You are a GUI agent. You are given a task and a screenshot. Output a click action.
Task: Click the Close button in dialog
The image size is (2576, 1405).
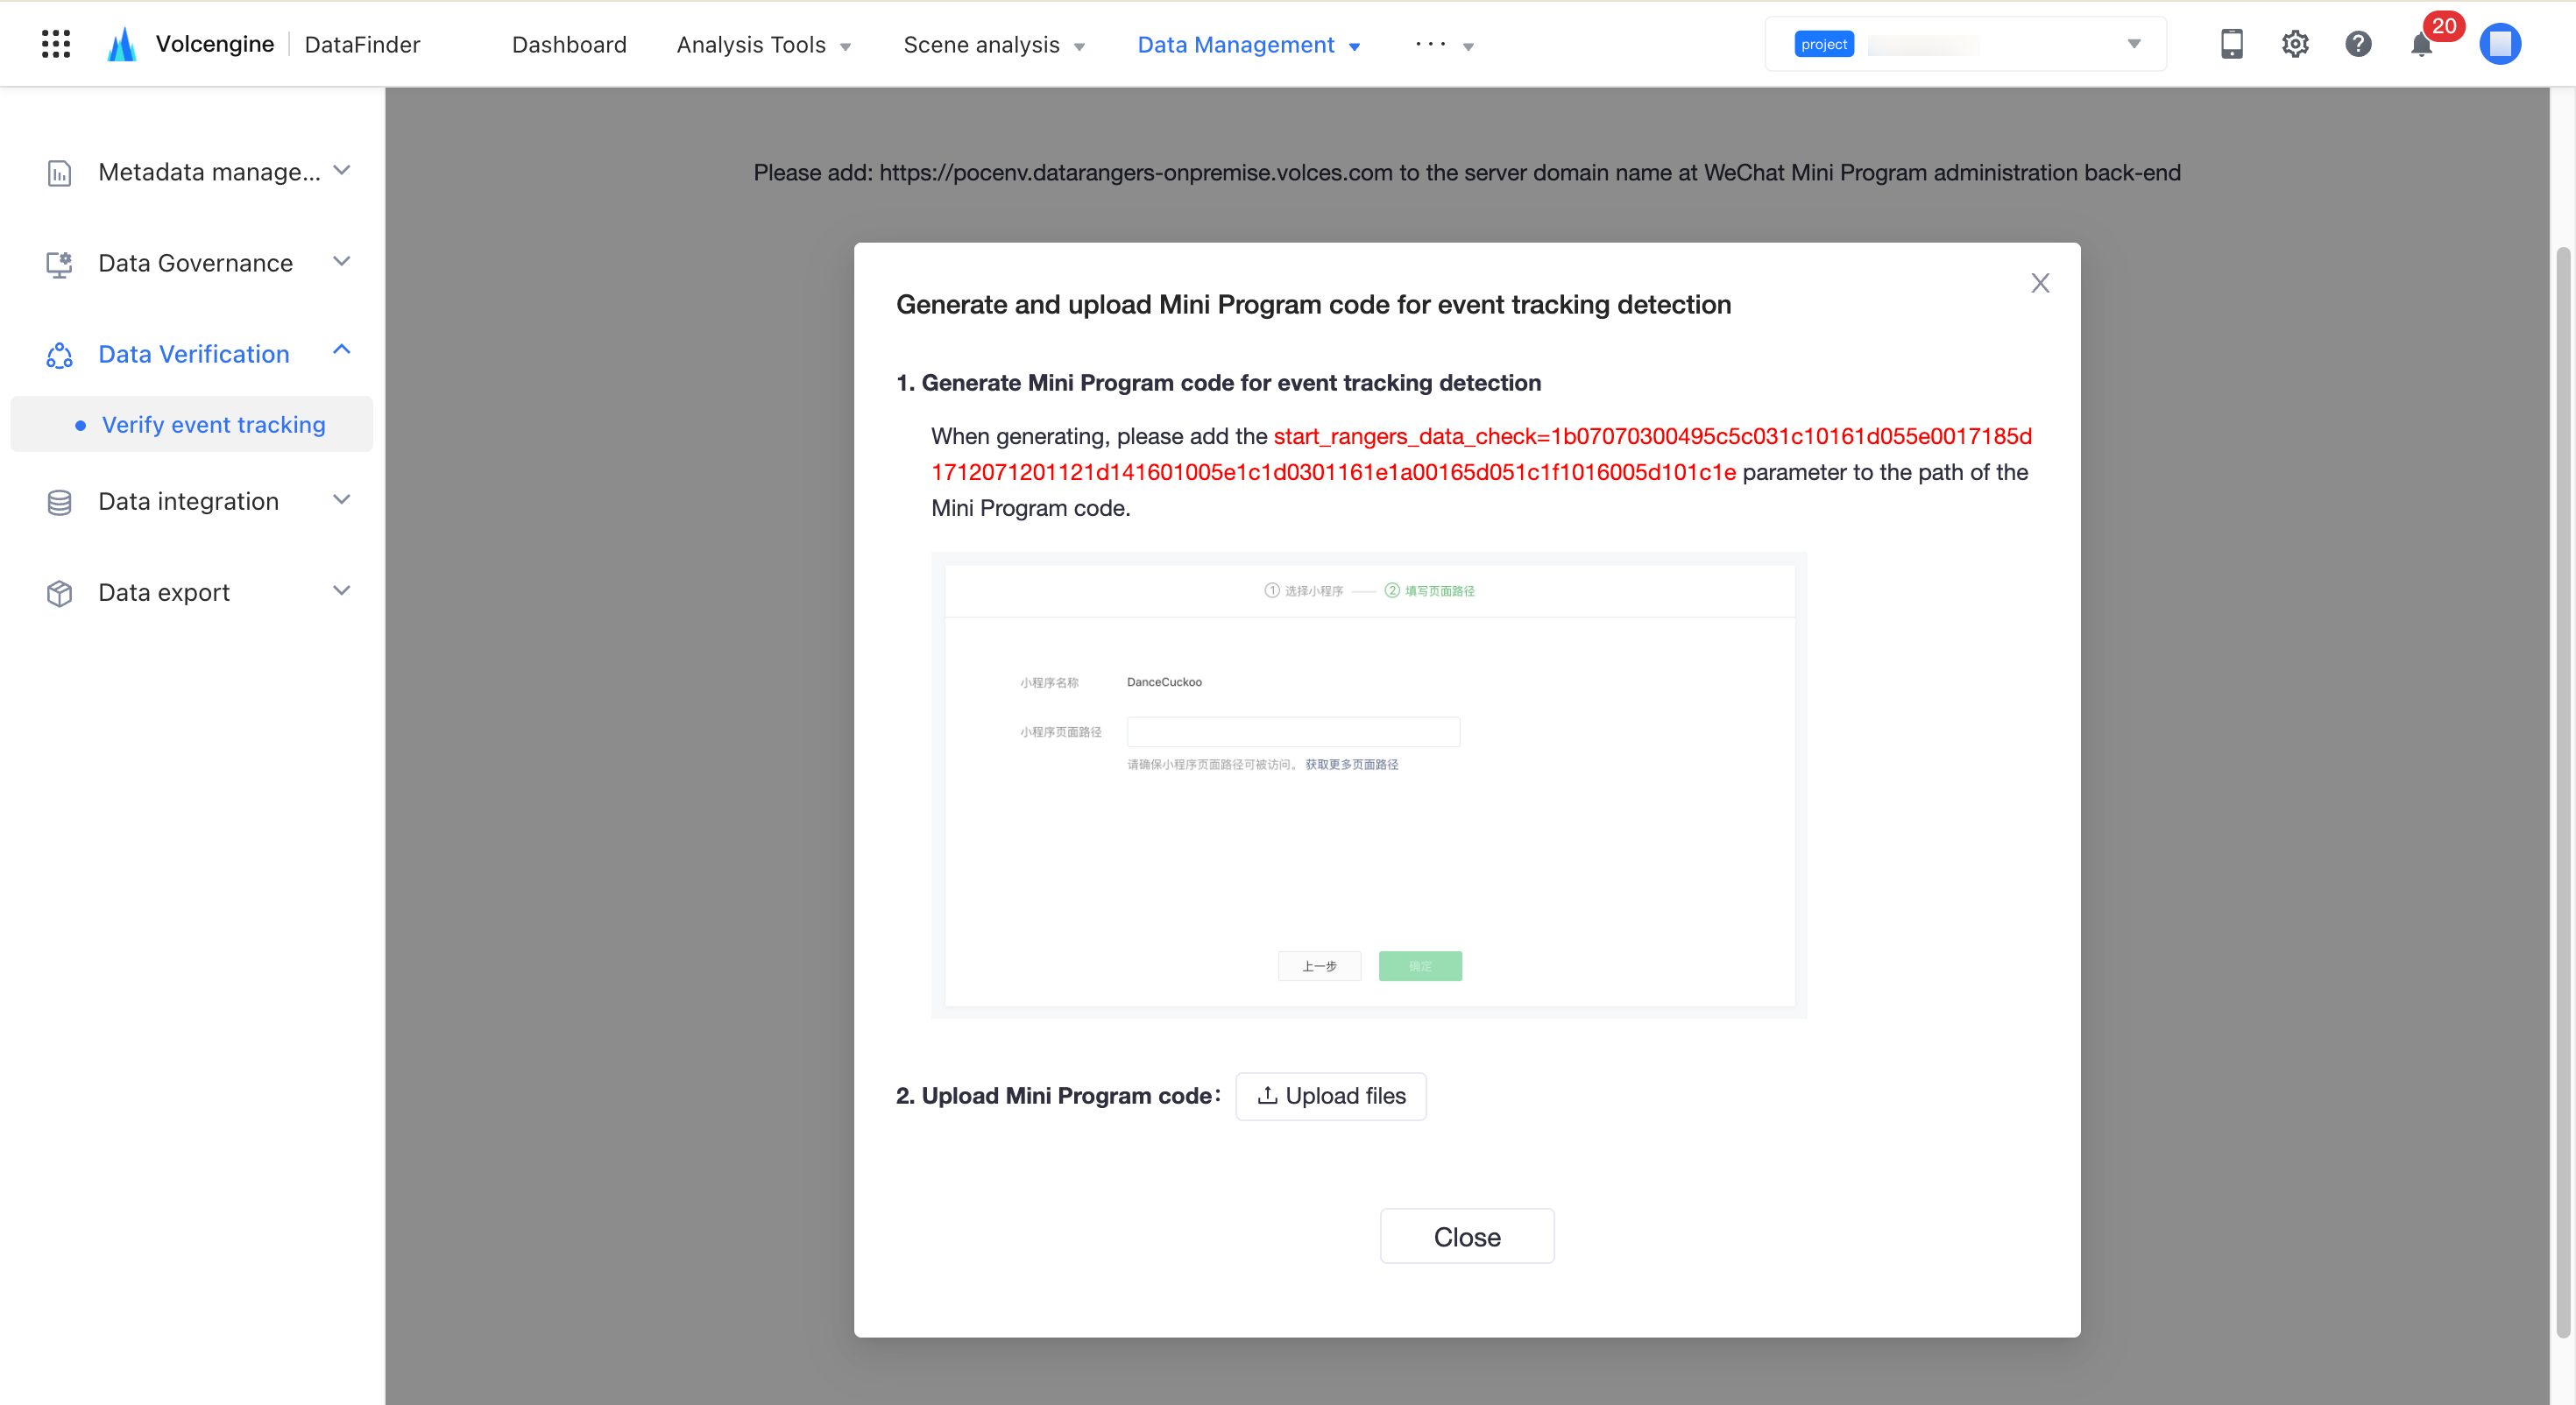point(1467,1236)
